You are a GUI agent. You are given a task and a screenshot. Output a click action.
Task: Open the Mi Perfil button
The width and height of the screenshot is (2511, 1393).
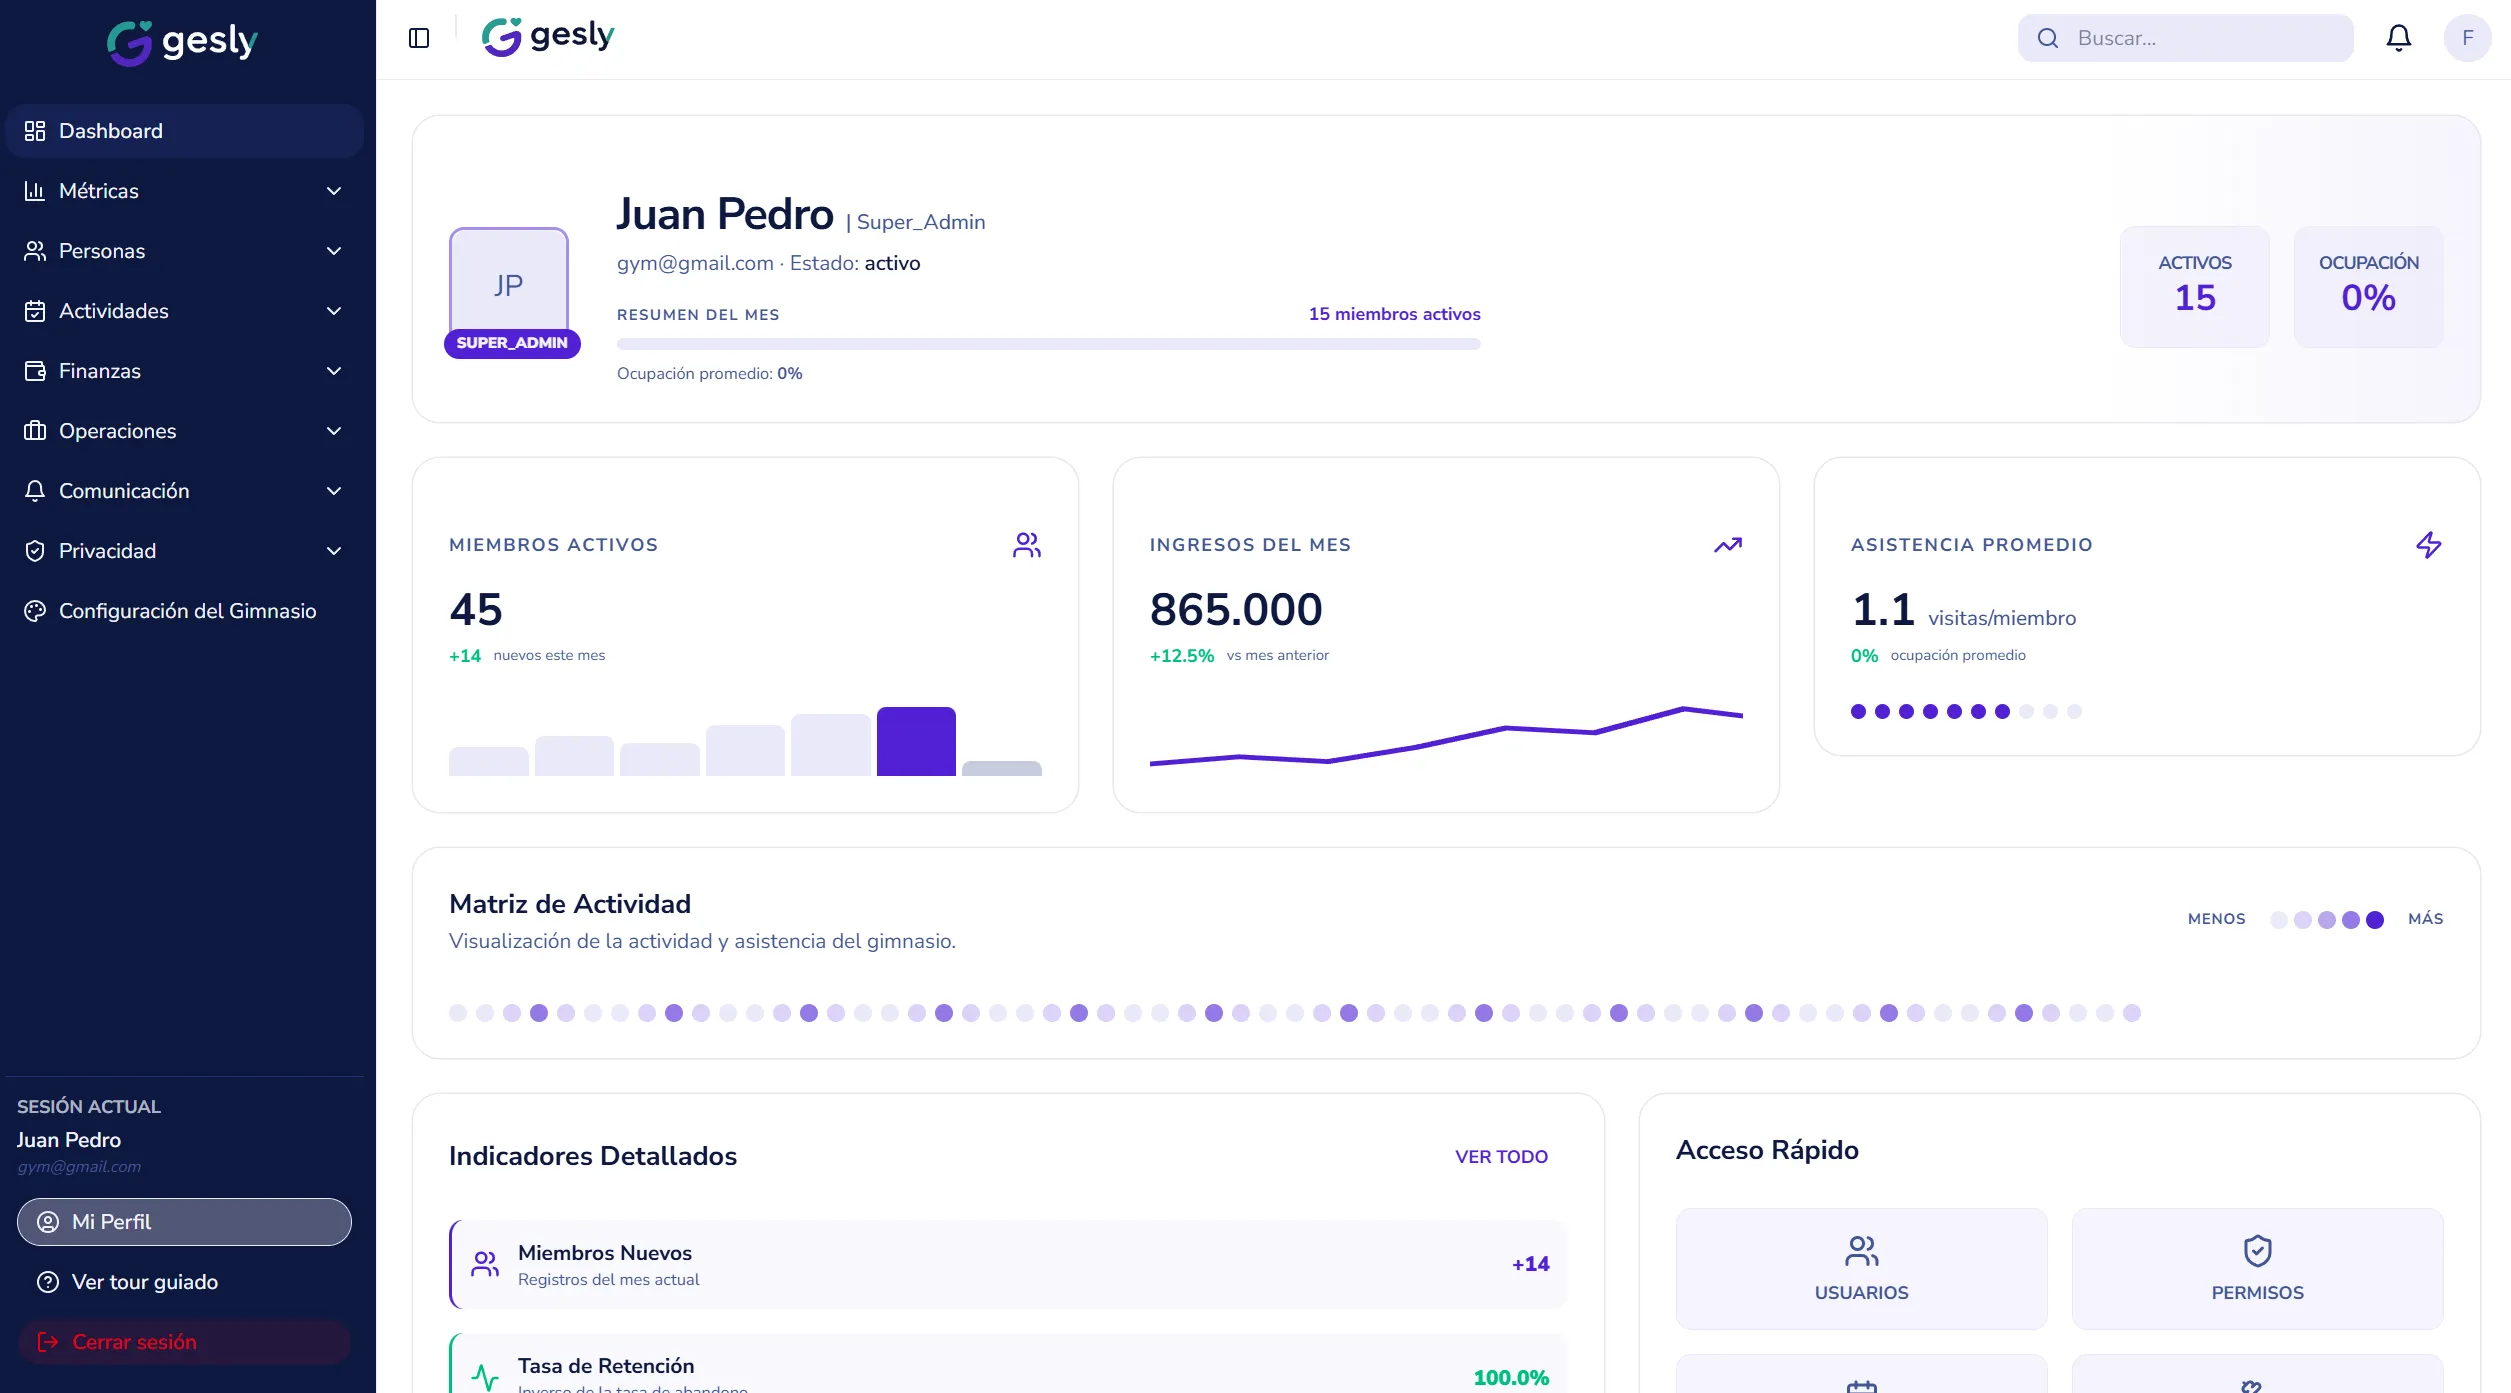[x=184, y=1222]
